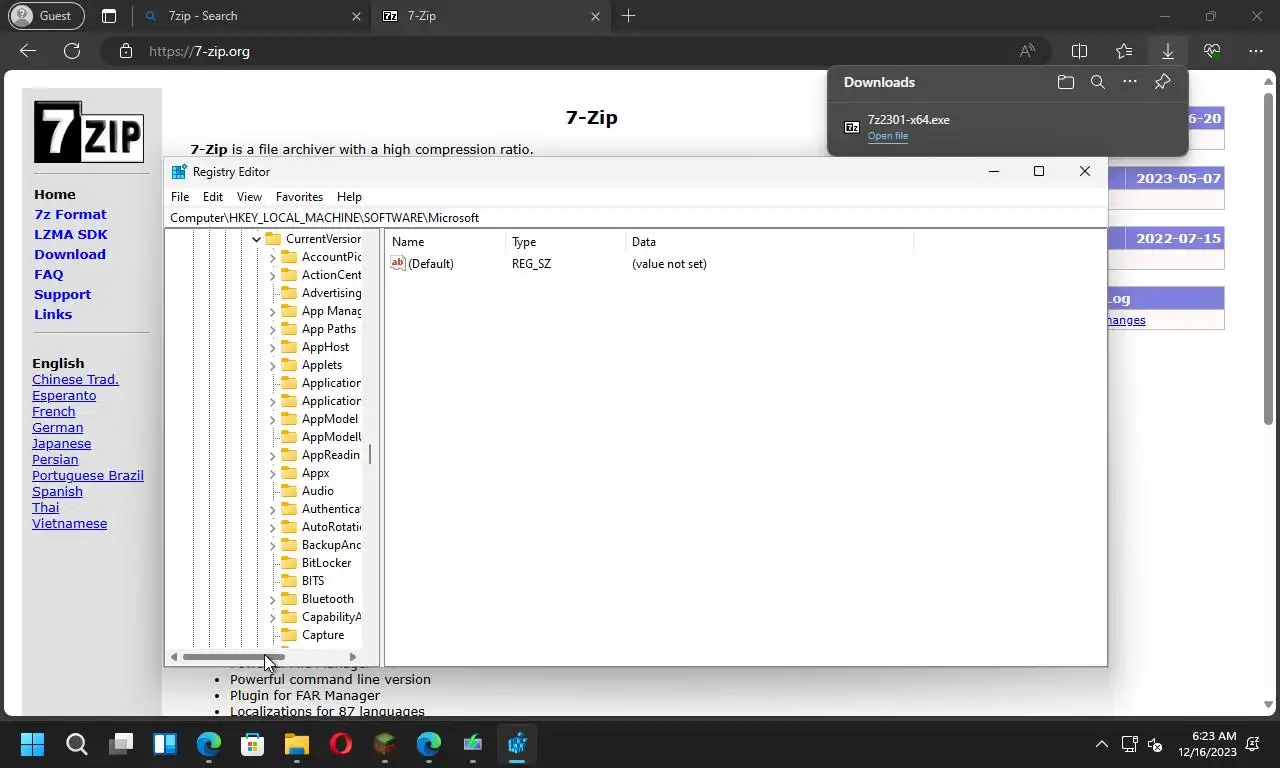Expand the AccountPicture key
1280x768 pixels.
272,257
